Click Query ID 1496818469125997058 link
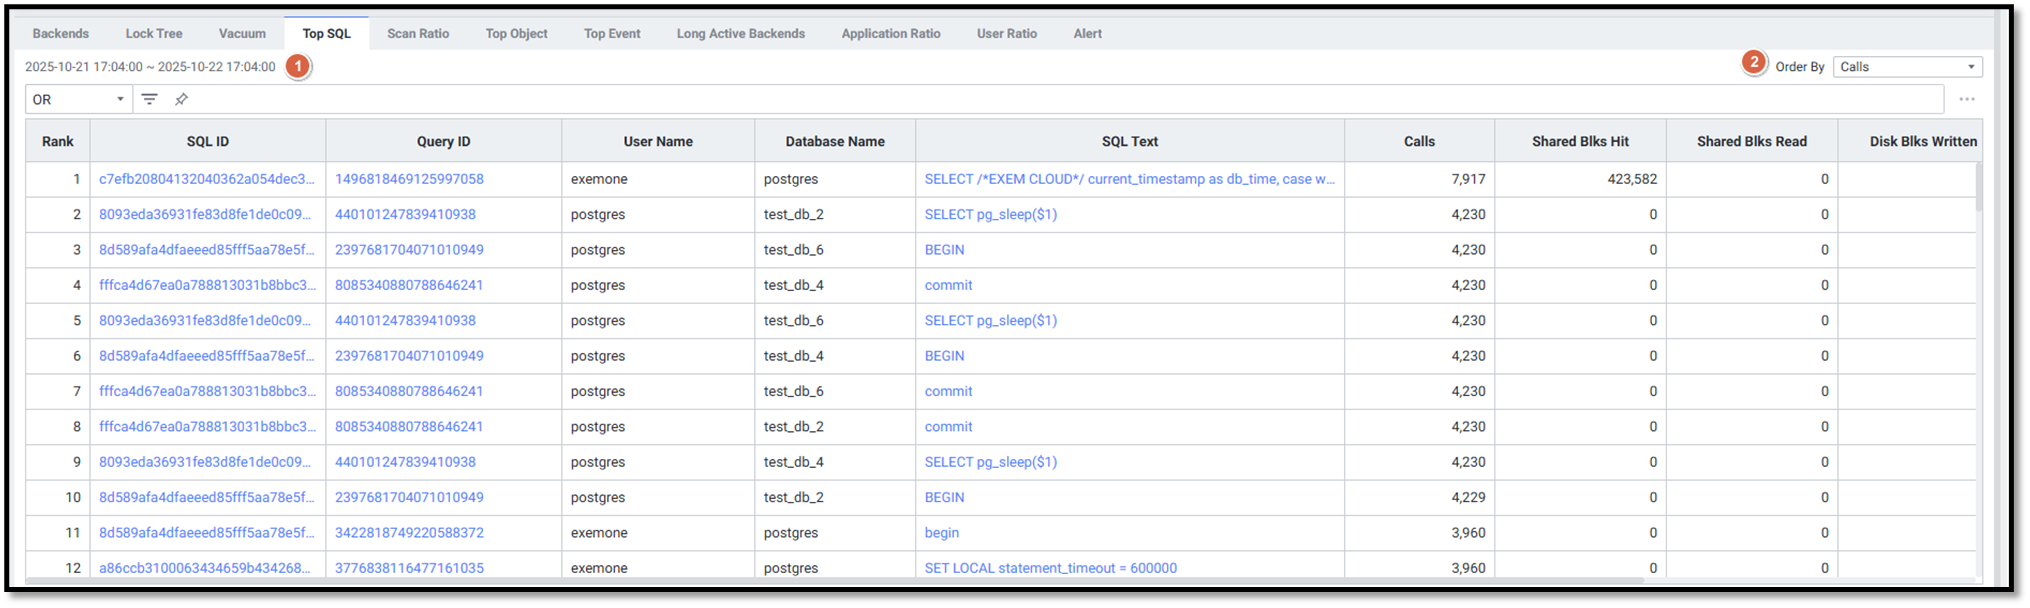The image size is (2030, 608). tap(409, 179)
